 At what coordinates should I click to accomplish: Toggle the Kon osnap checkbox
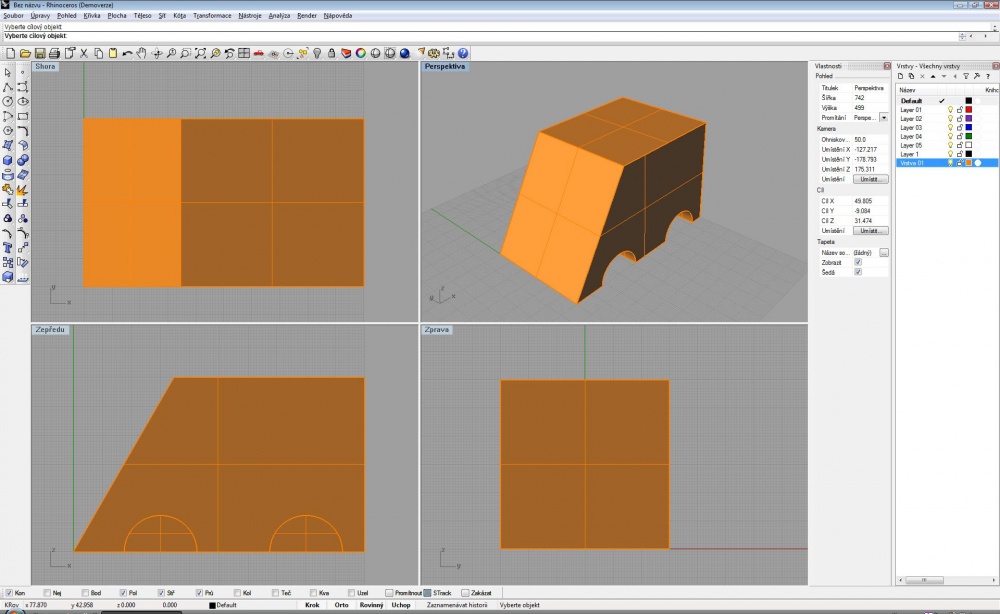9,593
